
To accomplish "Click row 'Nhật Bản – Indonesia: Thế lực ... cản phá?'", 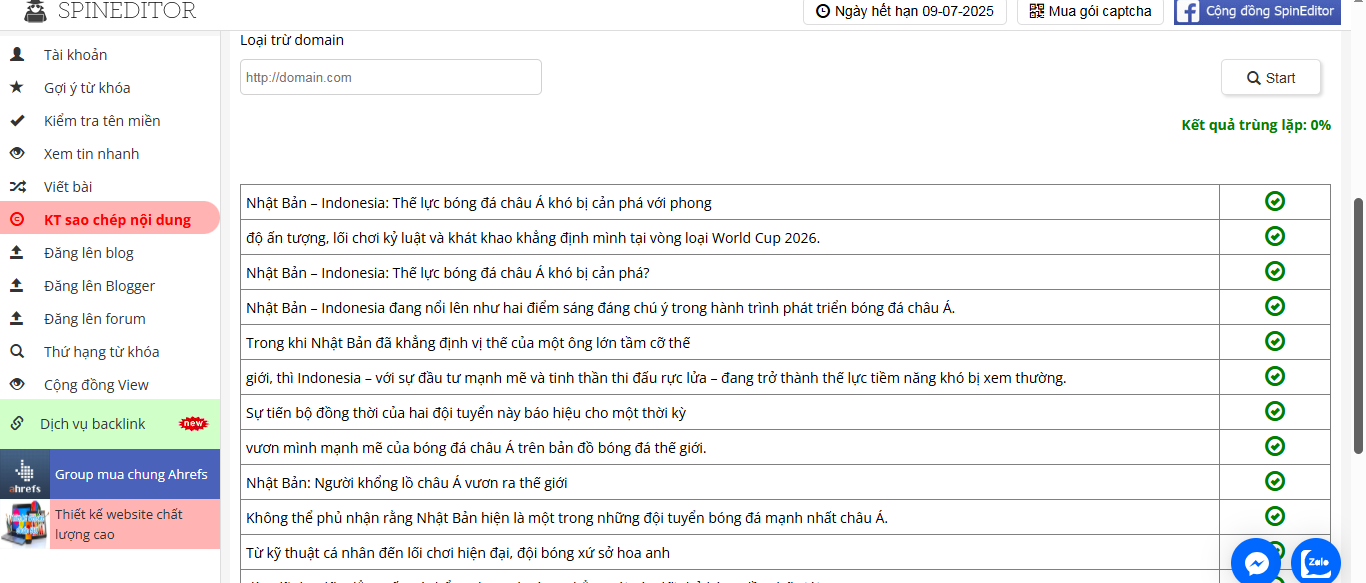I will click(448, 273).
